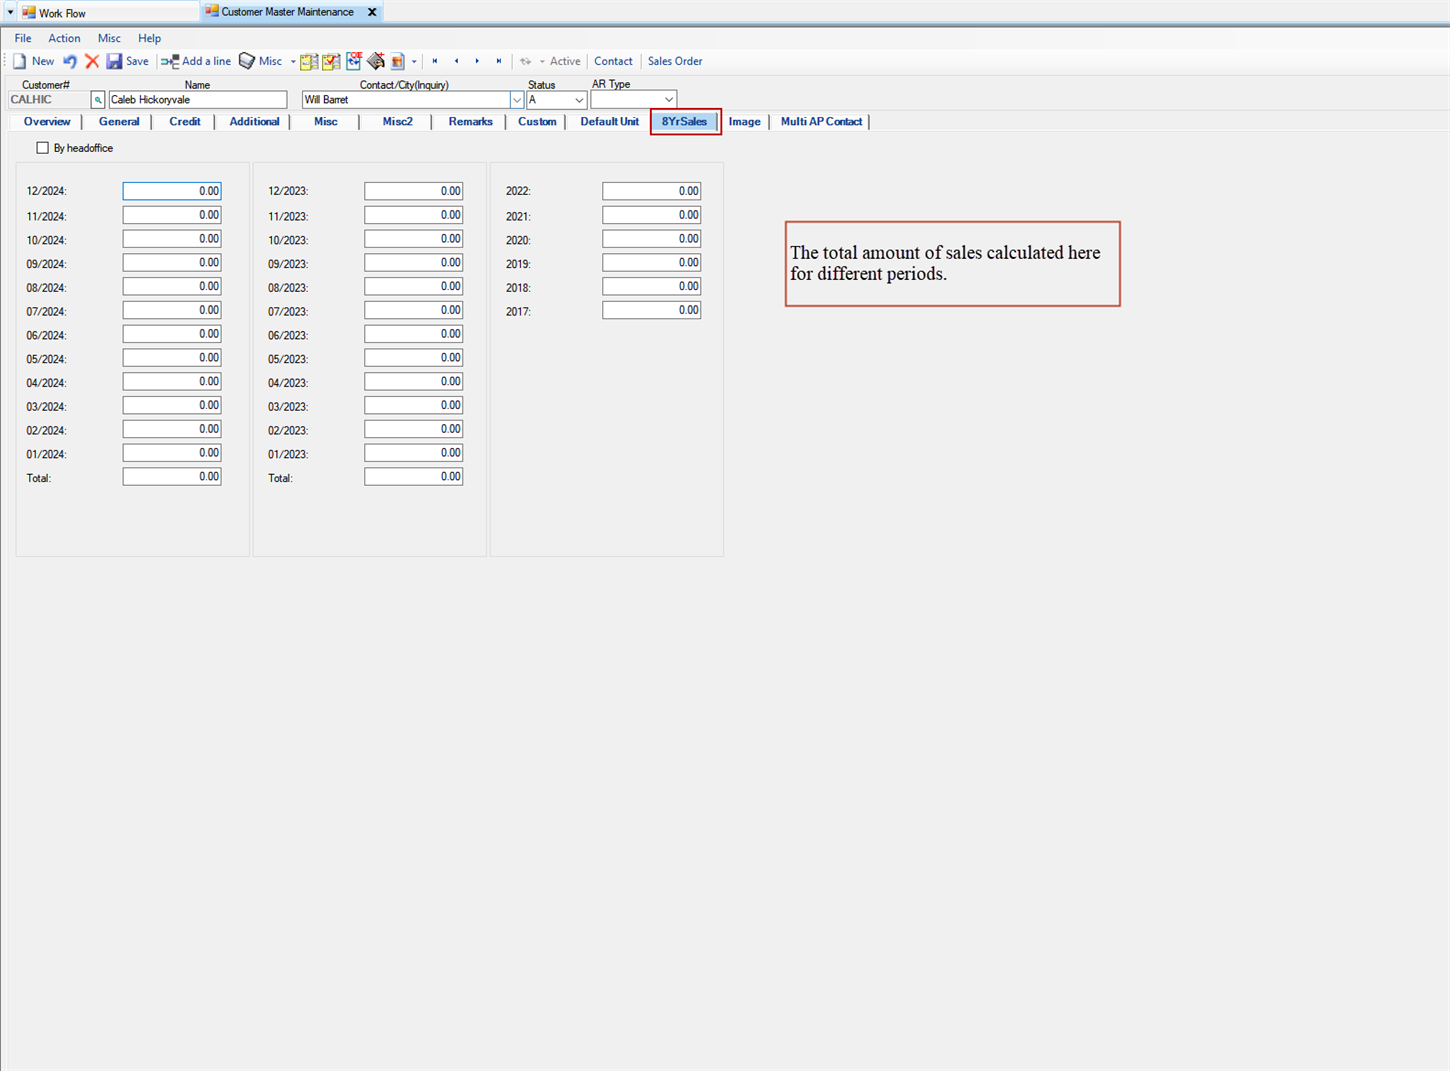
Task: Click the last-record navigation arrow
Action: 499,61
